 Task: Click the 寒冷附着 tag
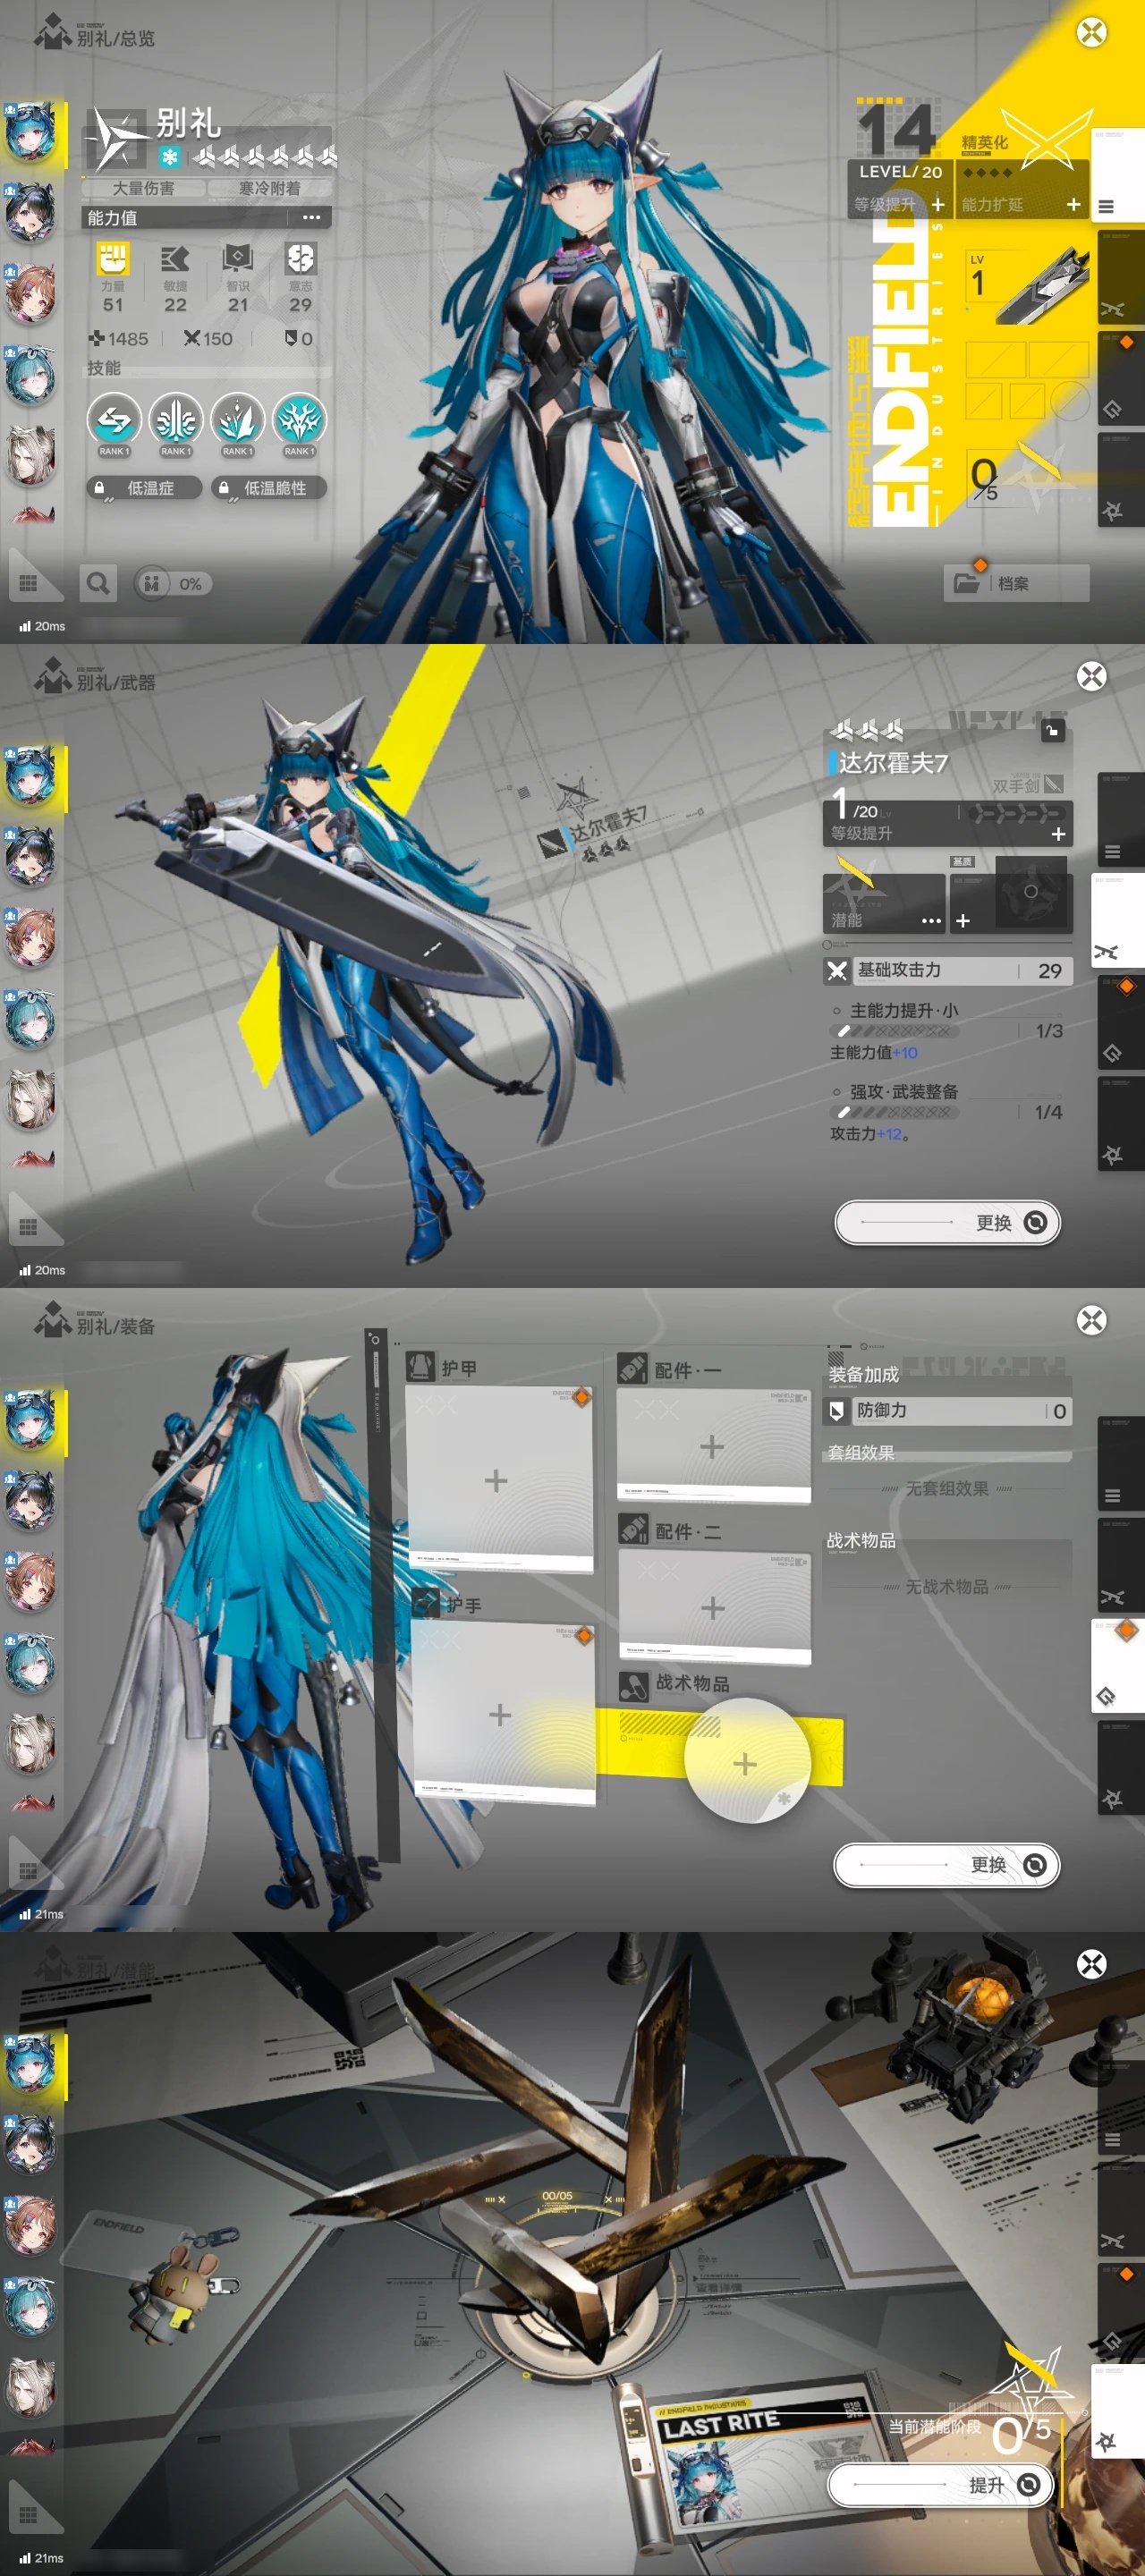269,188
